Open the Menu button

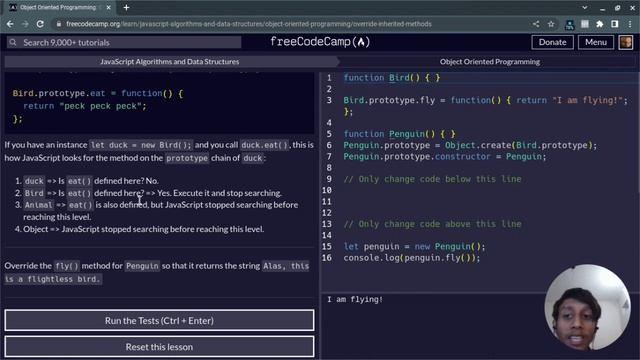coord(596,42)
